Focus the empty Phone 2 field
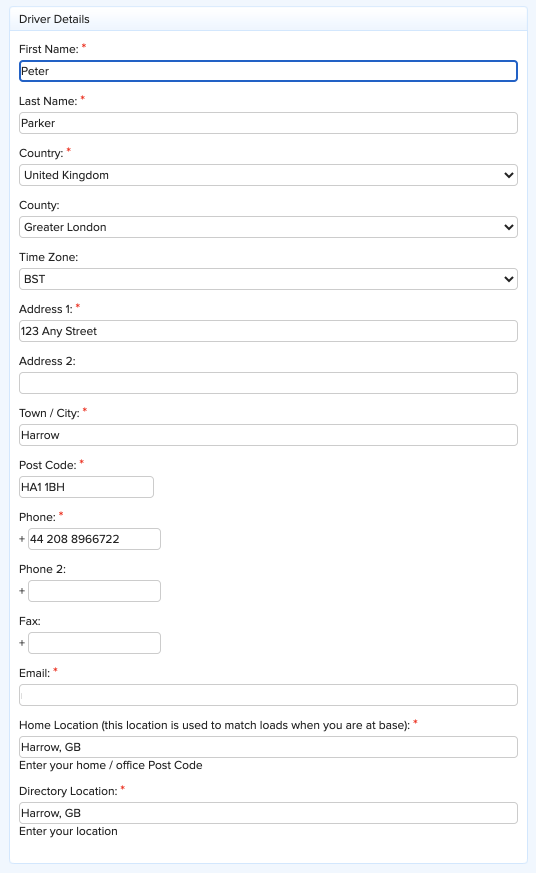Viewport: 536px width, 873px height. pyautogui.click(x=95, y=591)
